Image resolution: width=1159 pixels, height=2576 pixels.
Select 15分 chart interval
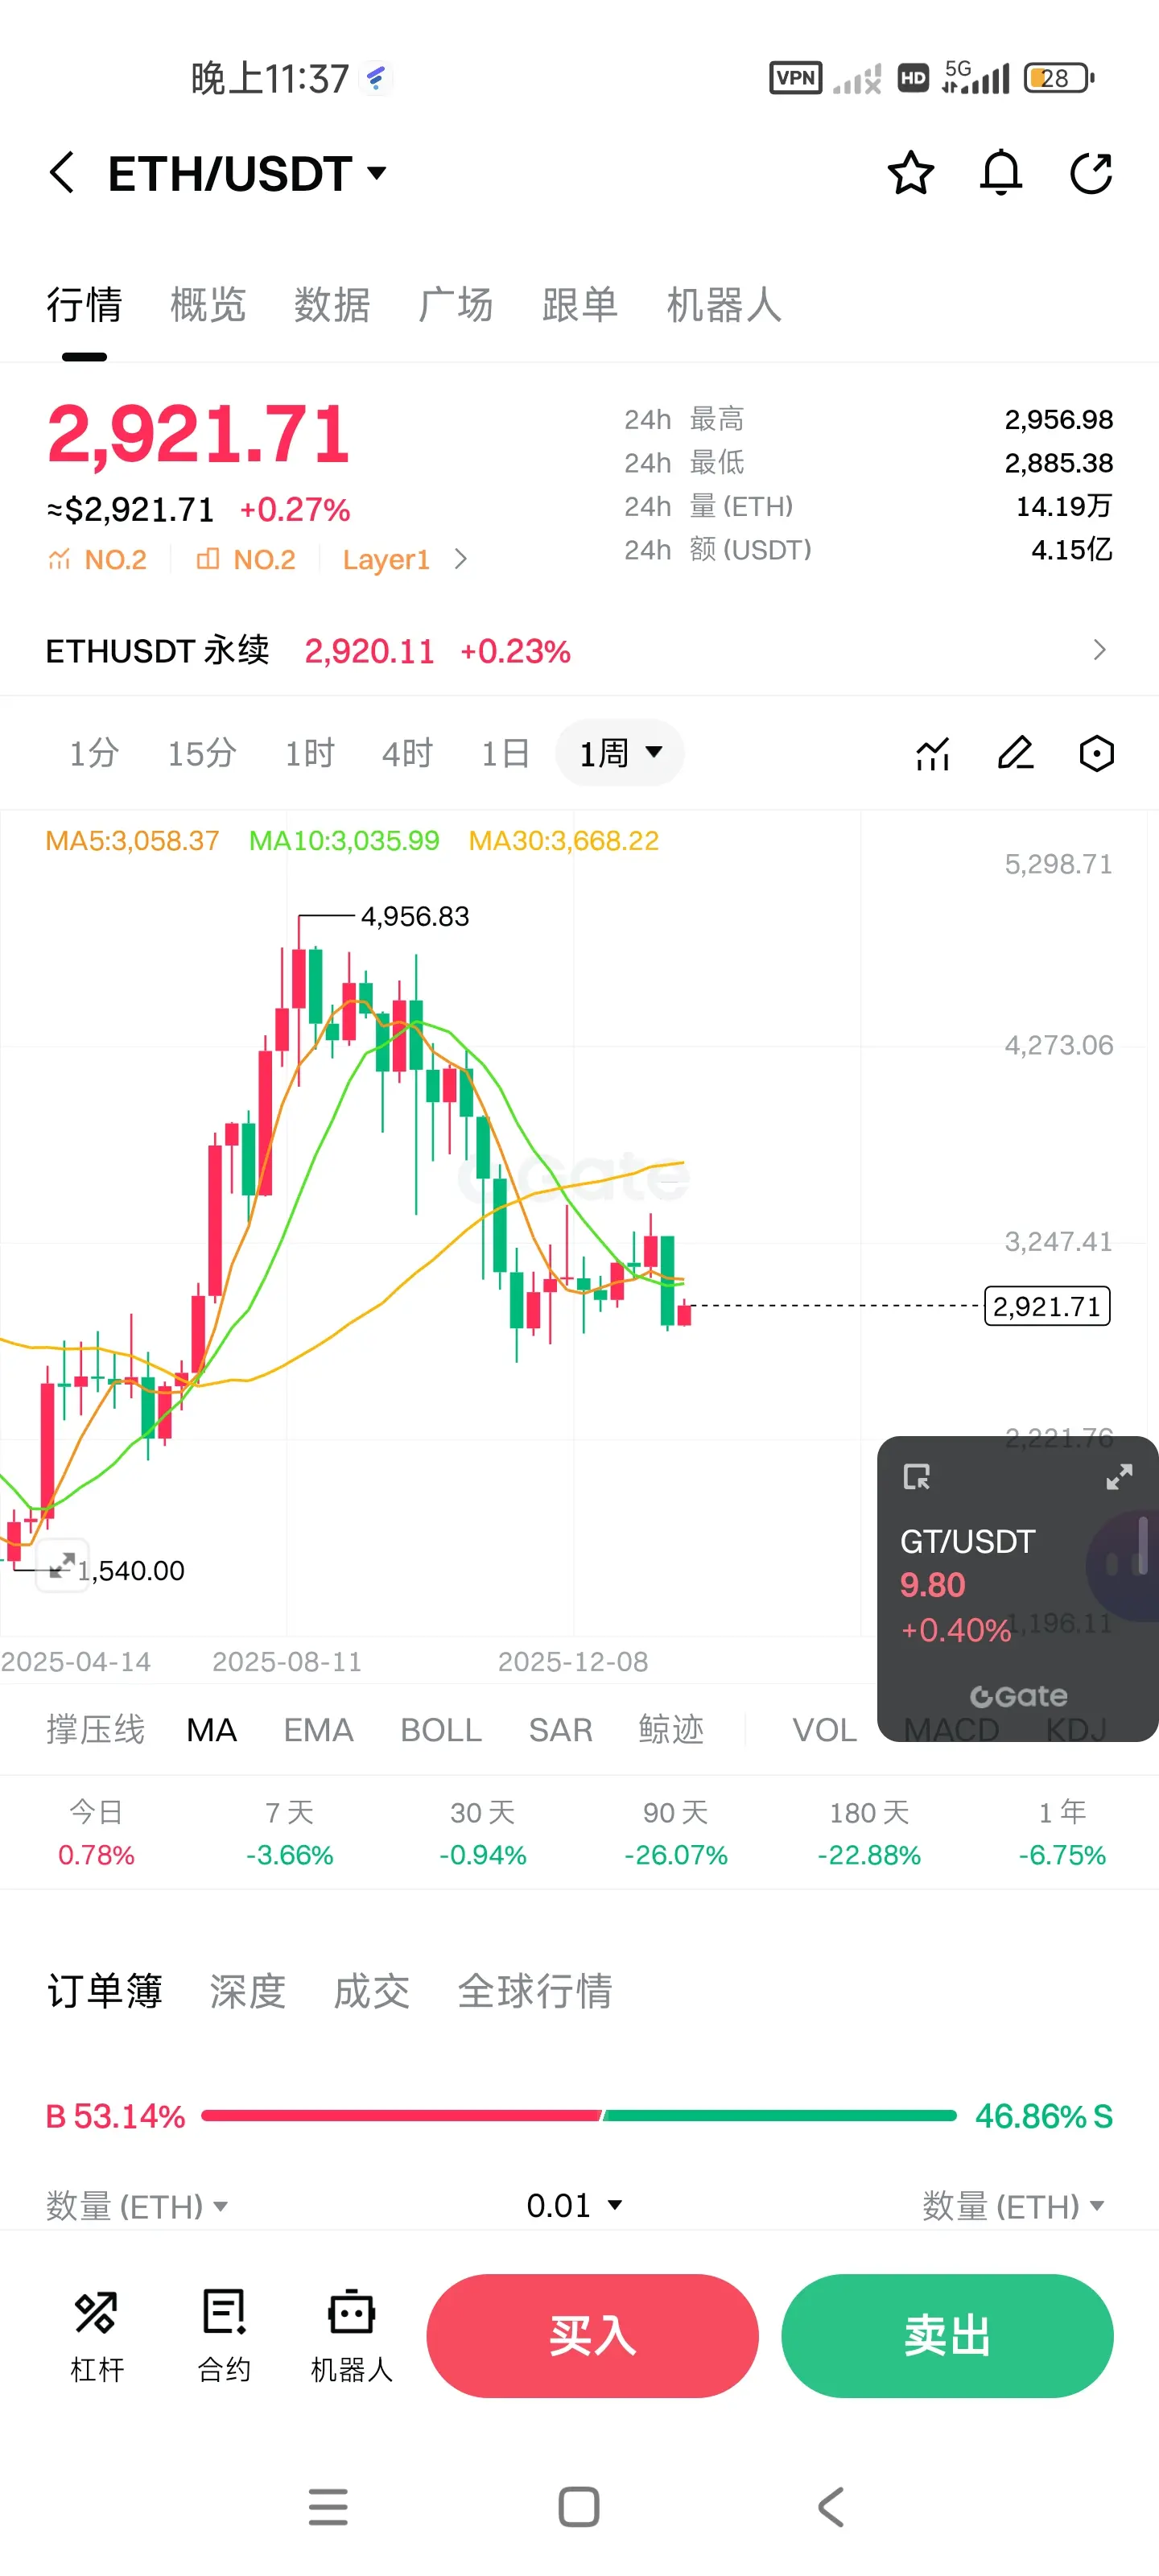click(202, 753)
